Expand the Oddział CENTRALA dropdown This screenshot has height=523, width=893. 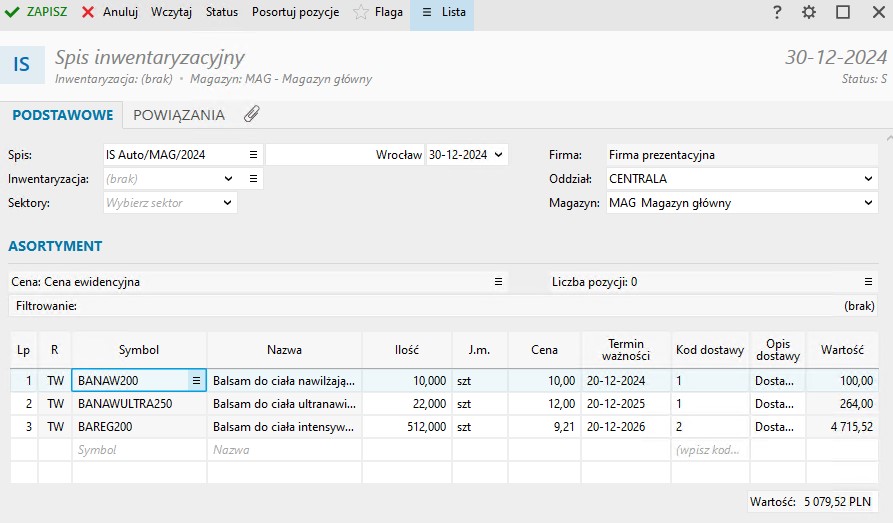click(868, 179)
